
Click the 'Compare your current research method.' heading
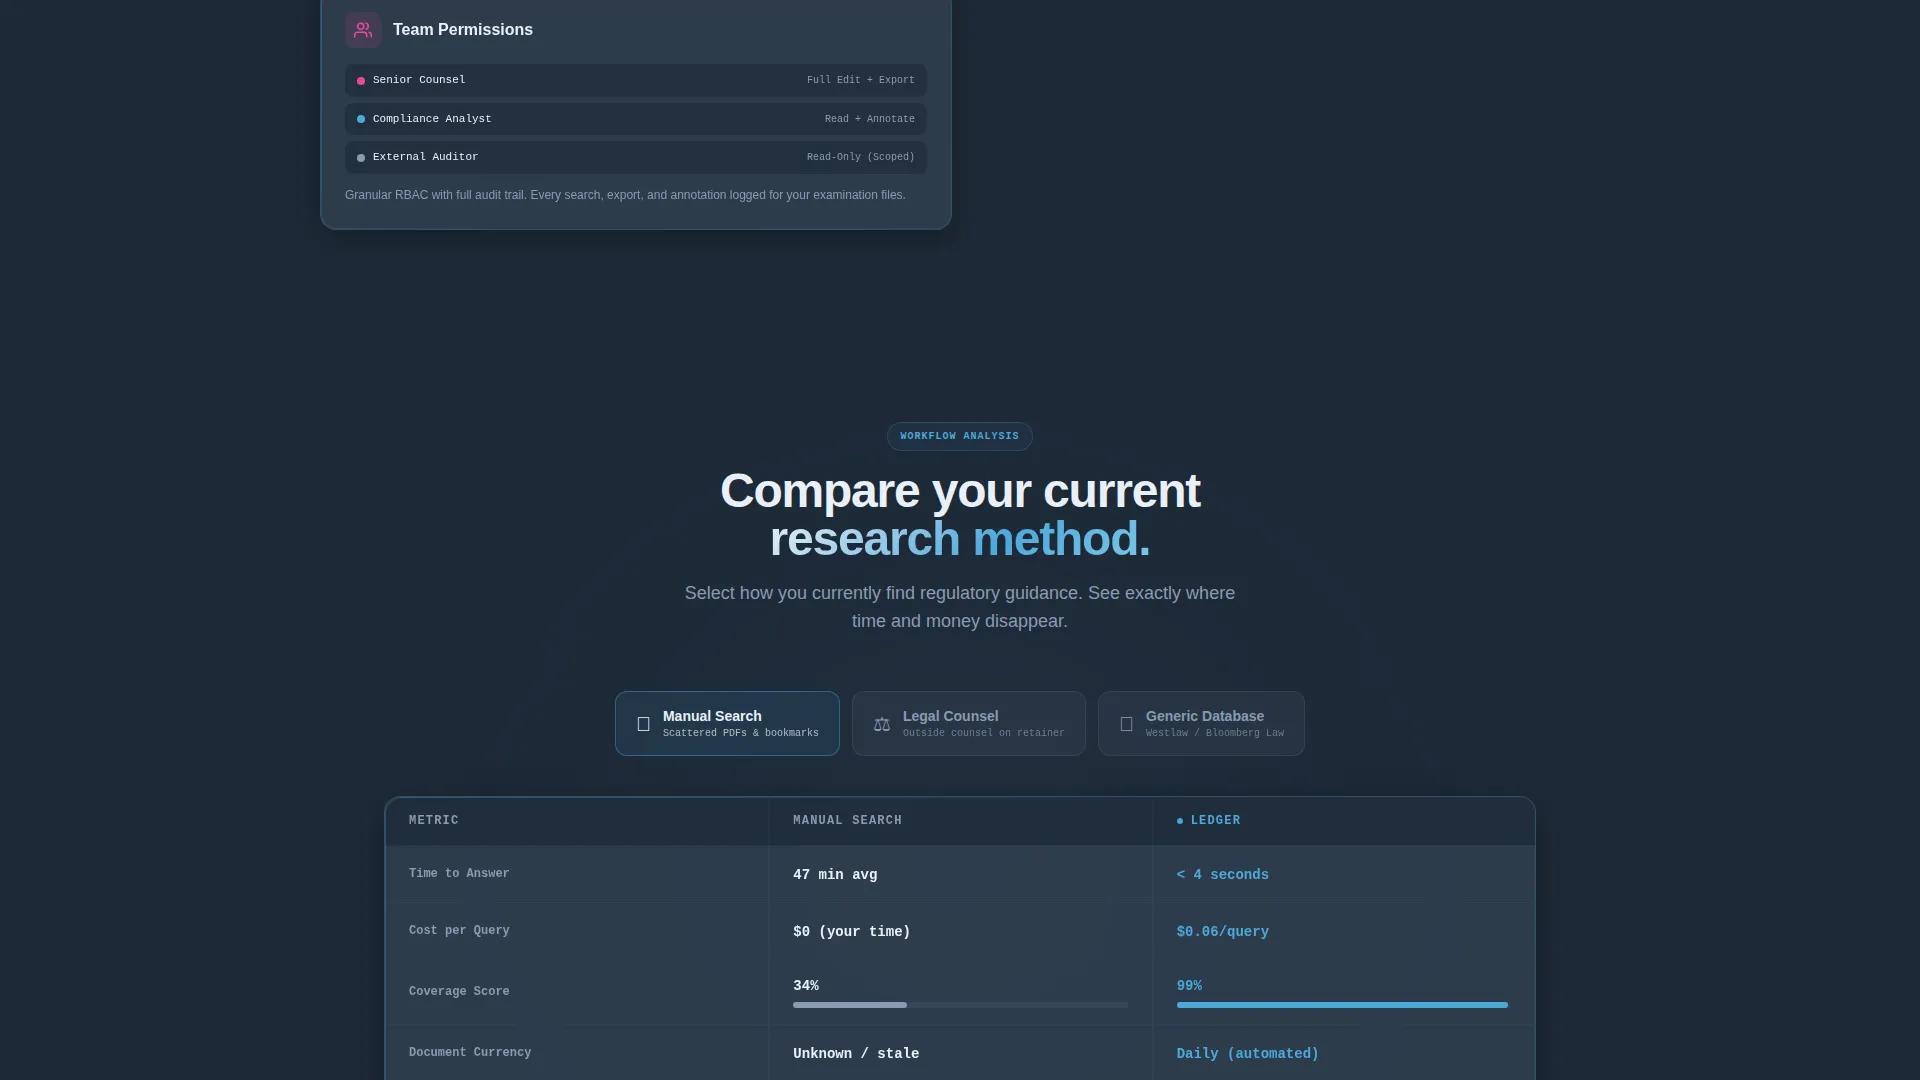tap(960, 515)
